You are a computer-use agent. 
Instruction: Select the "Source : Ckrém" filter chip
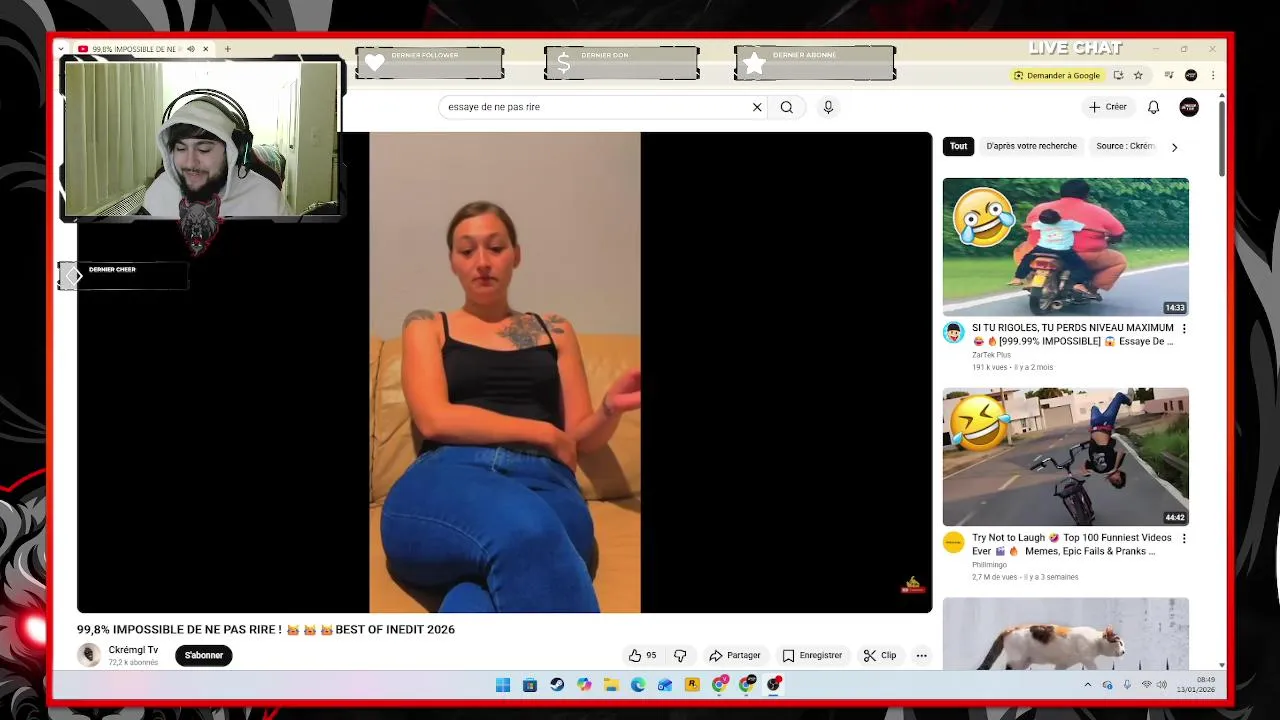click(x=1125, y=146)
